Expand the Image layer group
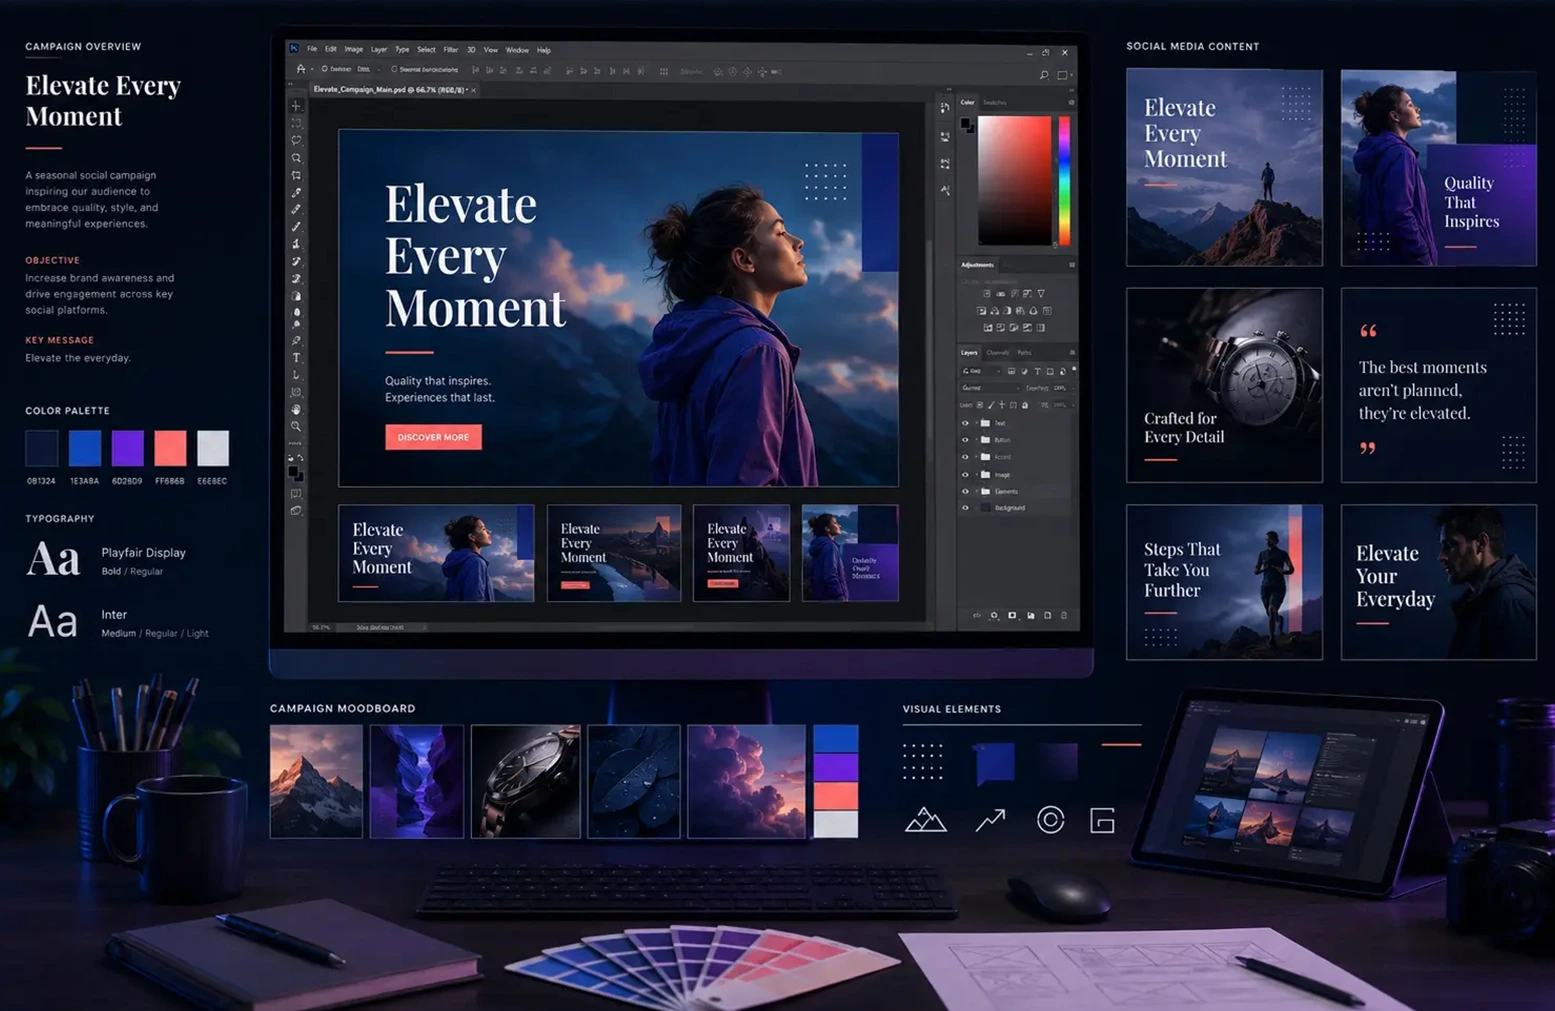 pos(976,474)
